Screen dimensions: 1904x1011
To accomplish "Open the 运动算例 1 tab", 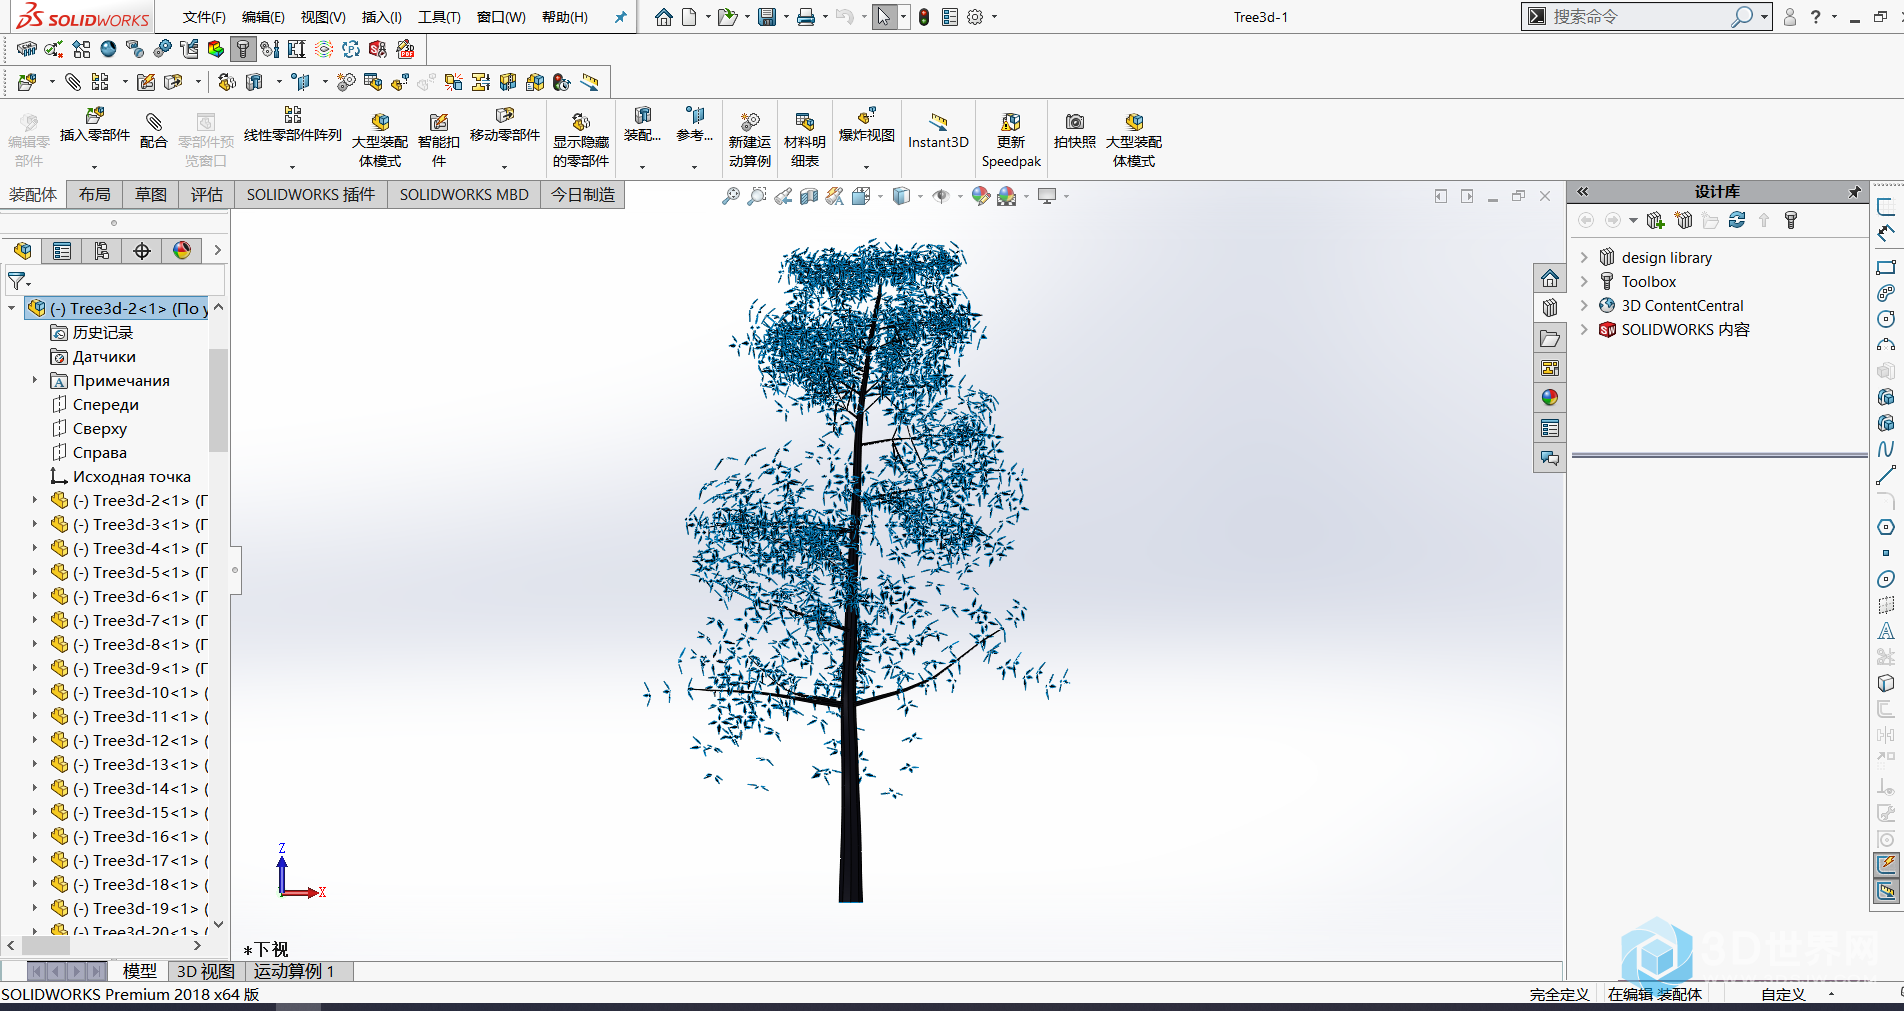I will [293, 971].
